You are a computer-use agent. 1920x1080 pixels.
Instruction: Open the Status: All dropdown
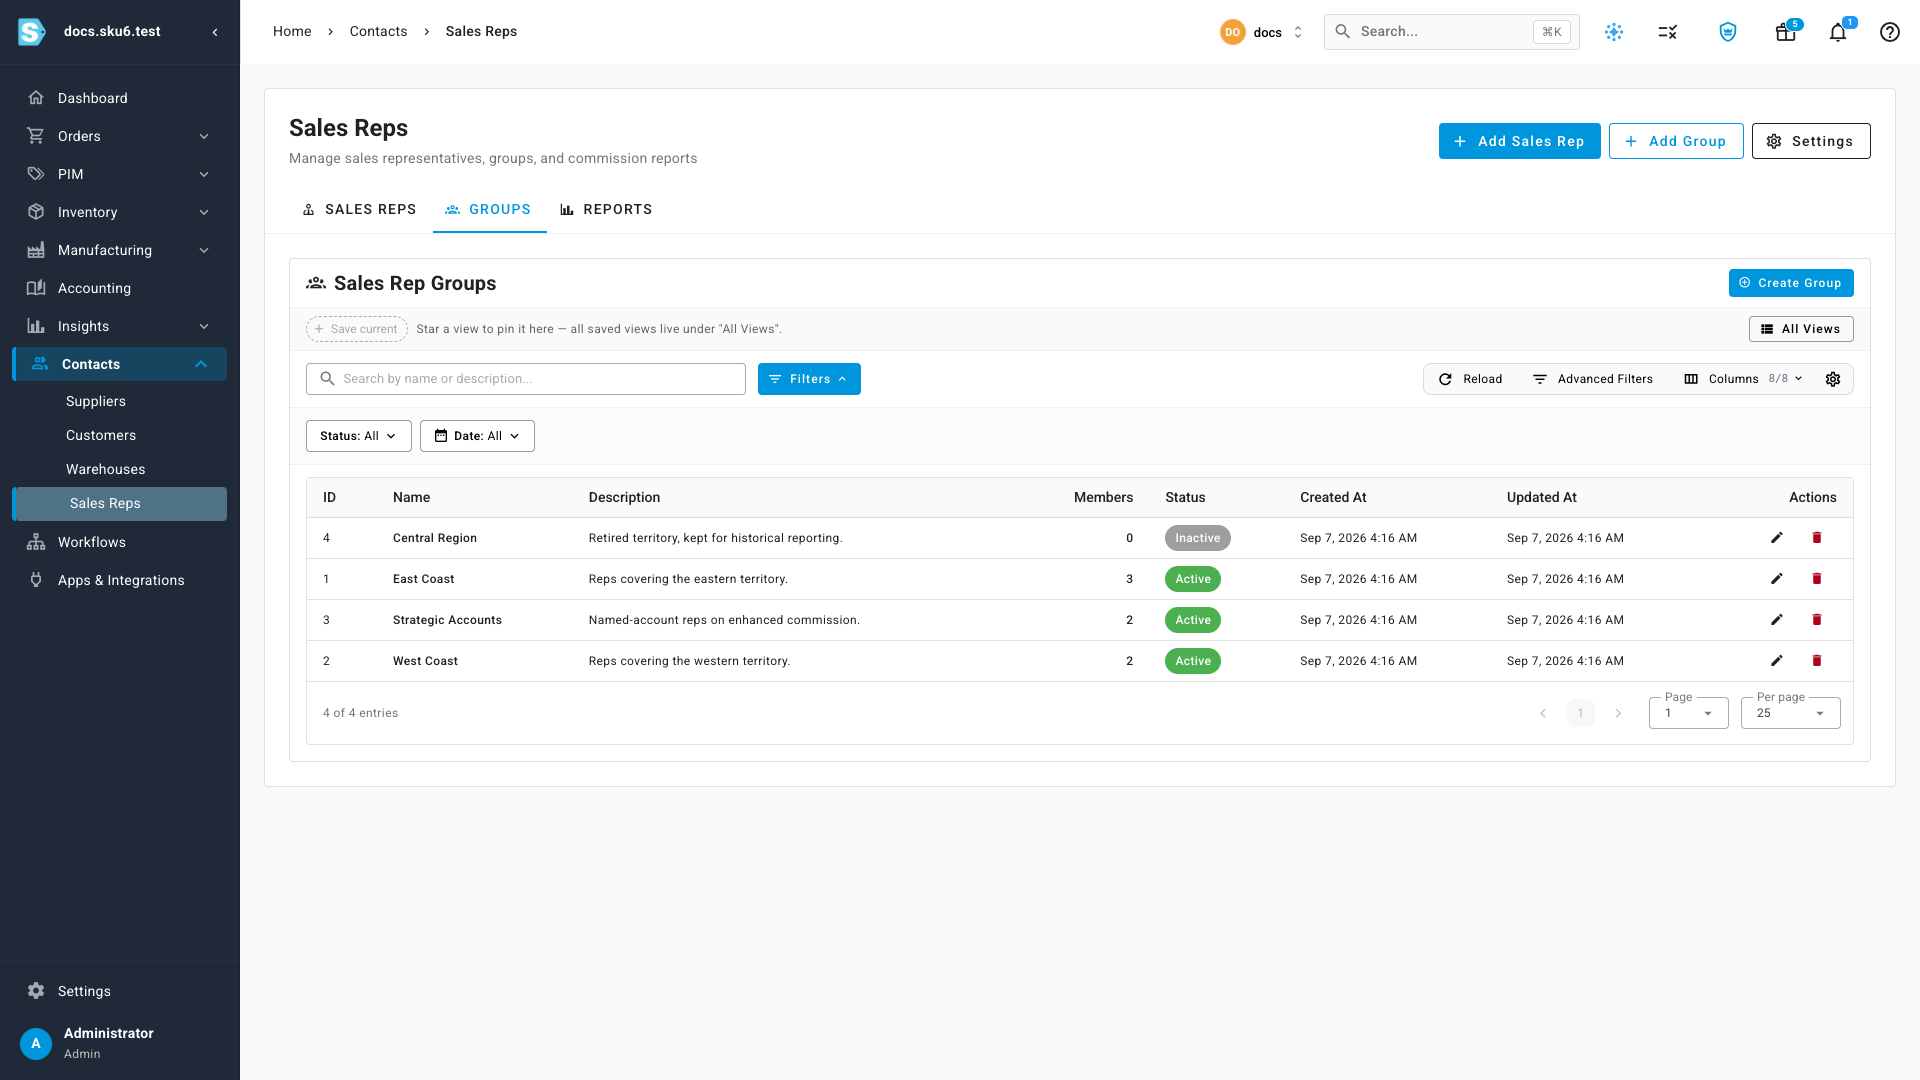[x=358, y=436]
